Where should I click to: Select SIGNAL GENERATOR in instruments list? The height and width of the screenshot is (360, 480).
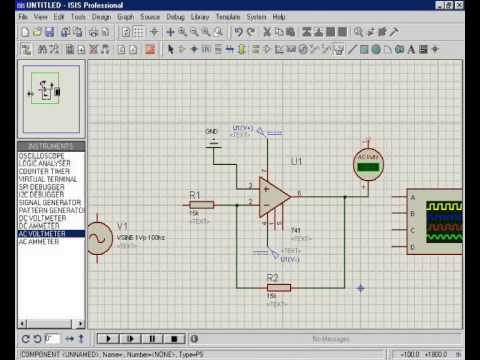[51, 202]
